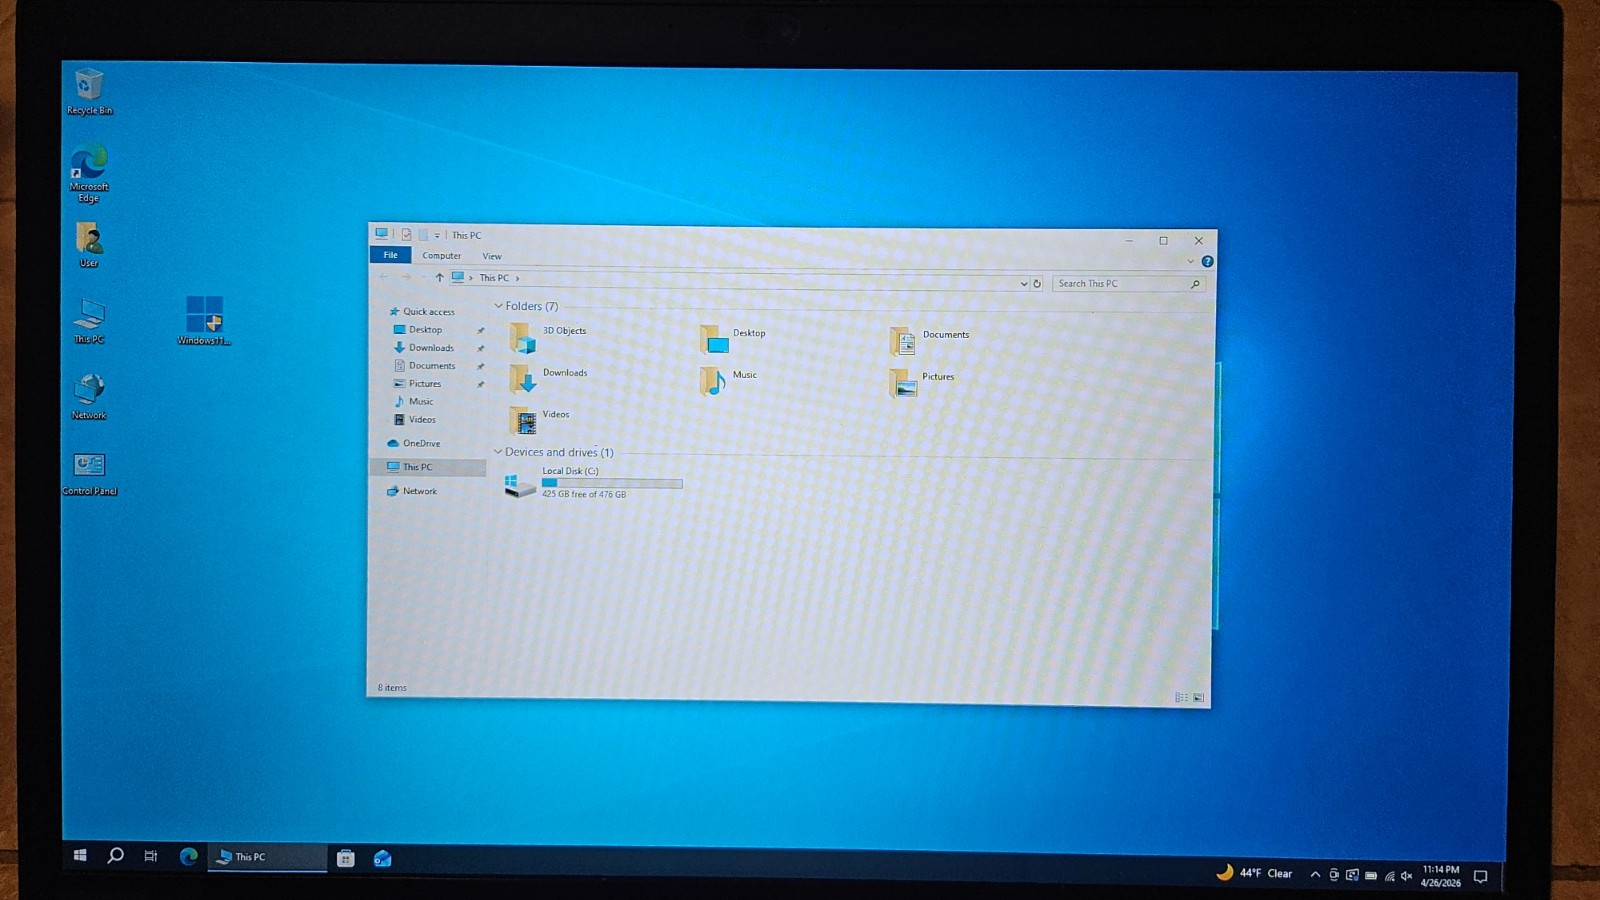Click chevron before This PC in breadcrumb
The width and height of the screenshot is (1600, 900).
click(x=471, y=278)
